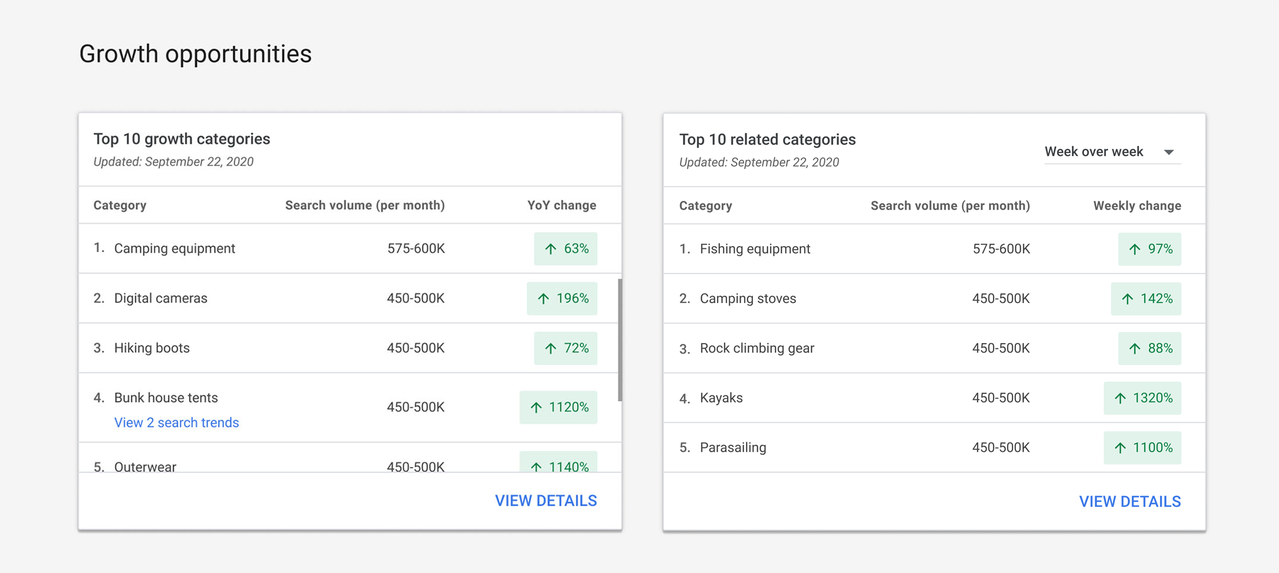Click the 72% growth badge for Hiking boots
The width and height of the screenshot is (1279, 573).
click(565, 348)
